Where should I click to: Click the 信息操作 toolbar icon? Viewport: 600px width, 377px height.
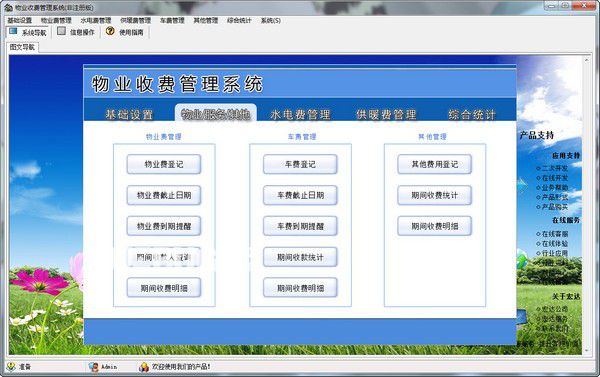[x=61, y=31]
